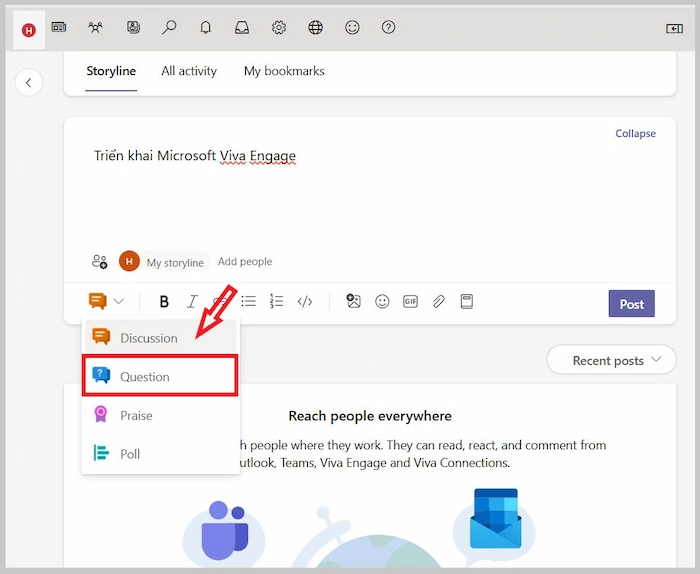Open the help question mark icon

(x=388, y=28)
